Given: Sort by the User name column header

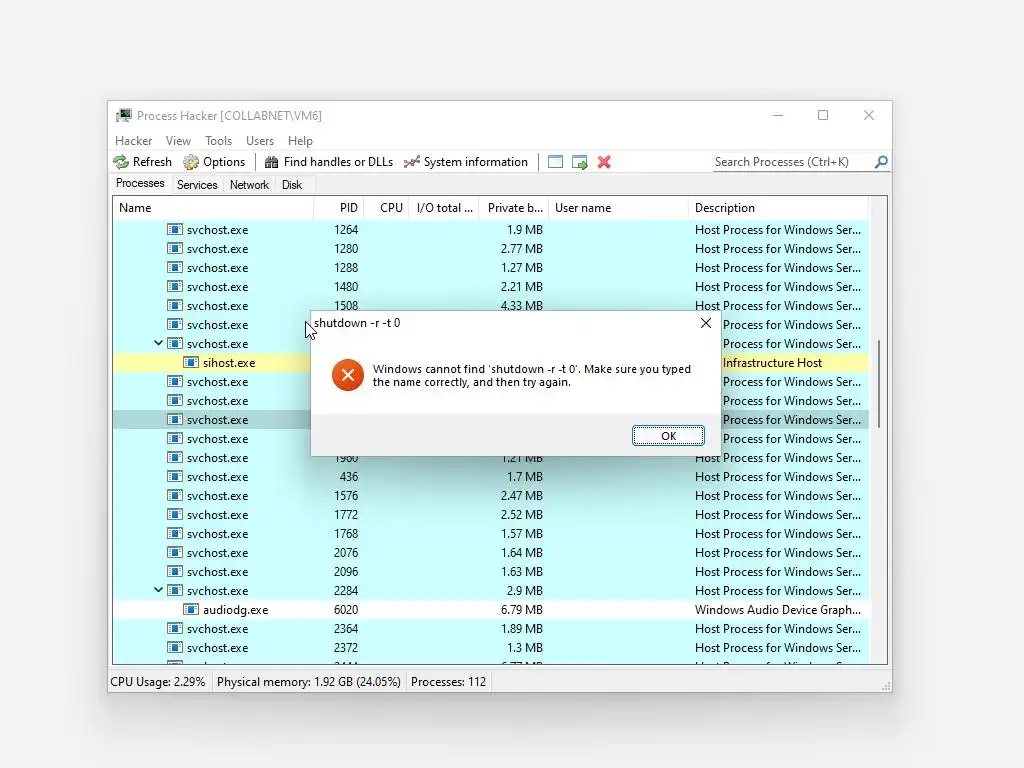Looking at the screenshot, I should pyautogui.click(x=618, y=208).
